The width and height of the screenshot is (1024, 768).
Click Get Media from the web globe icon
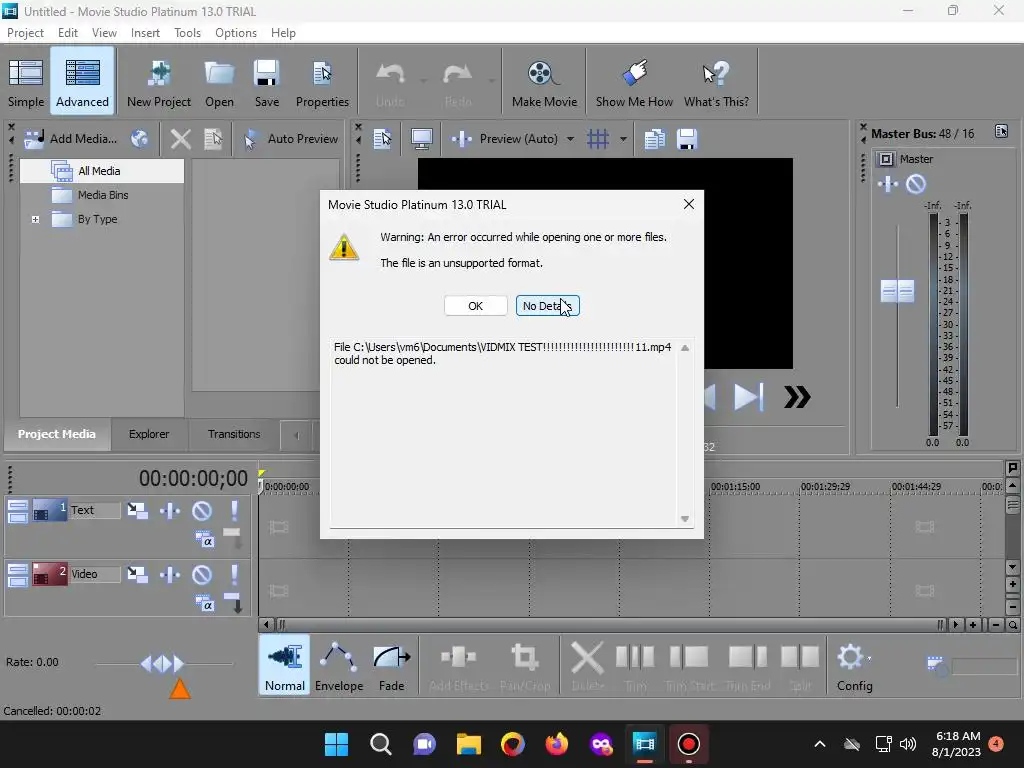(x=139, y=138)
